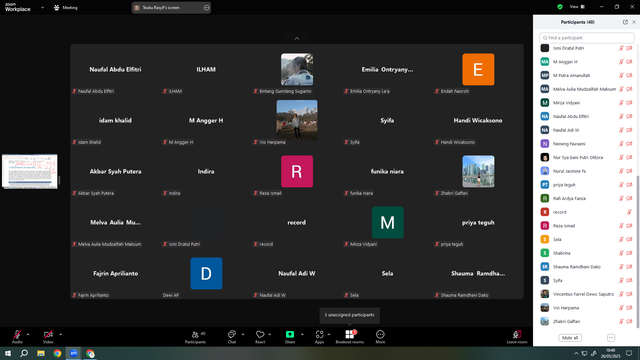Click Zhabri Gaffari's photo tile in gallery
Viewport: 640px width, 360px height.
coord(478,171)
